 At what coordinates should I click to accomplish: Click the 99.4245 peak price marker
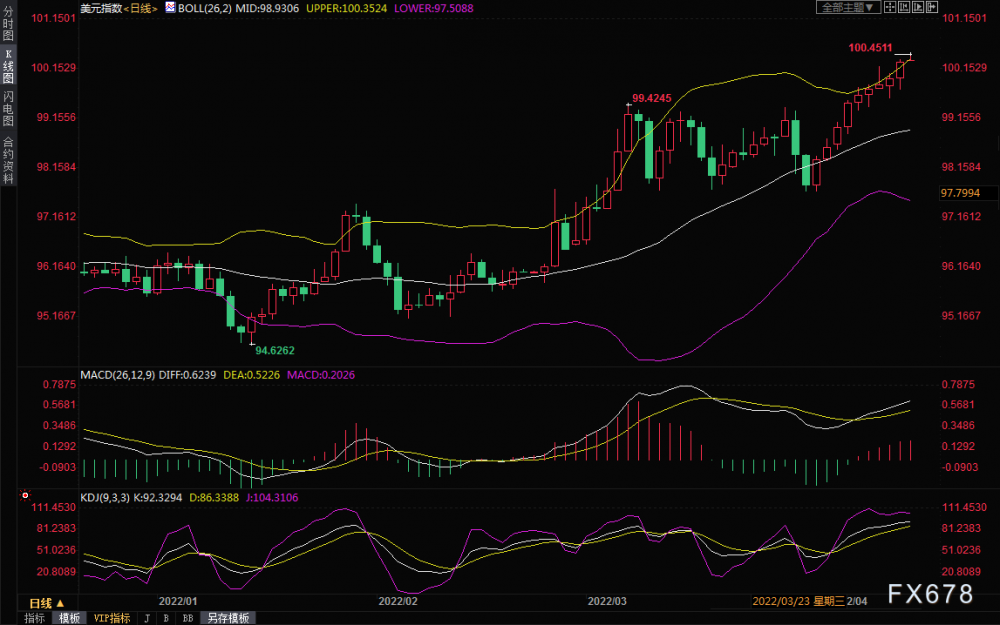pos(652,98)
